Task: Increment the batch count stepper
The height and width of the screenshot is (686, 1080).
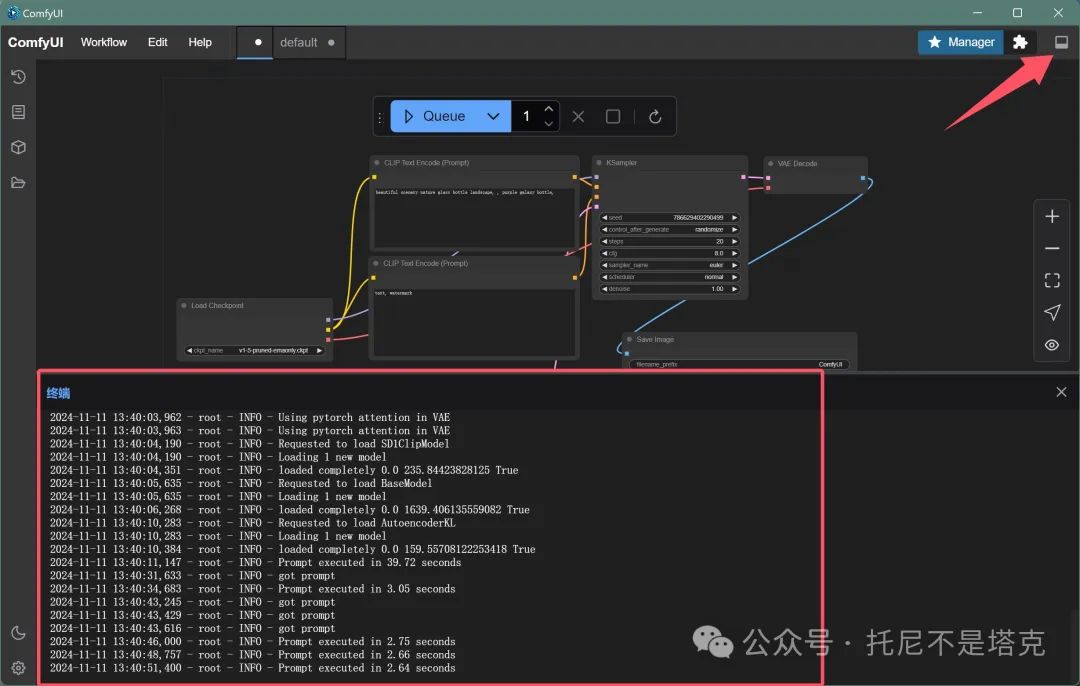Action: coord(548,109)
